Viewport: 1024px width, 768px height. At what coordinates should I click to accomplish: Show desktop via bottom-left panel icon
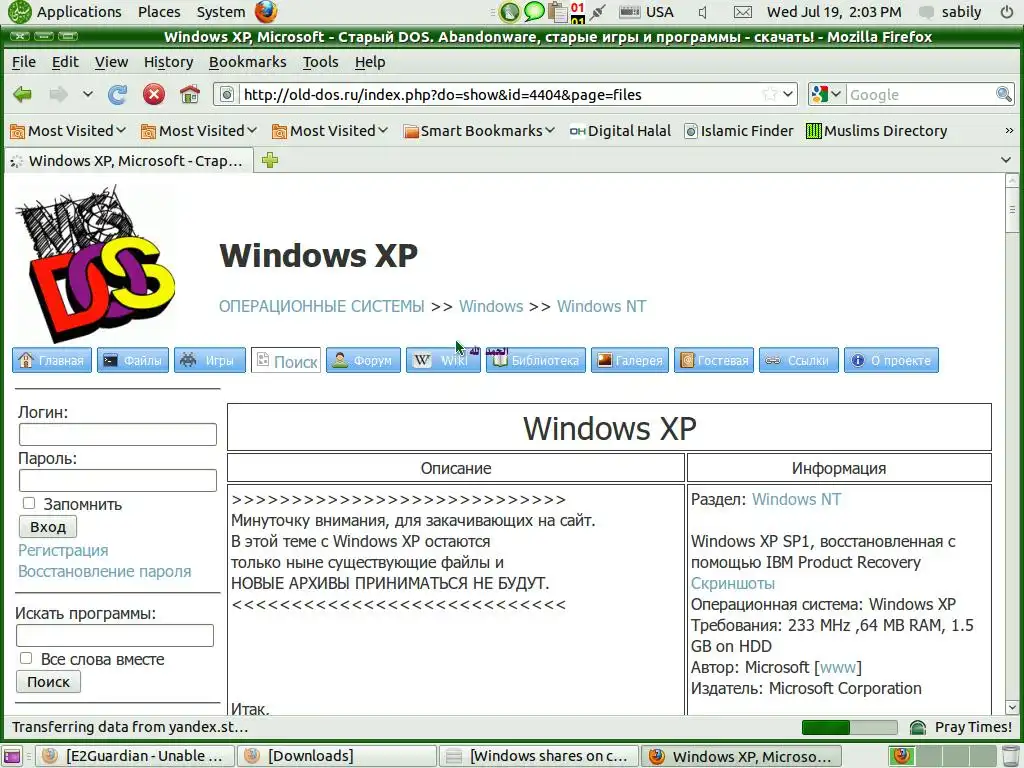(x=12, y=756)
